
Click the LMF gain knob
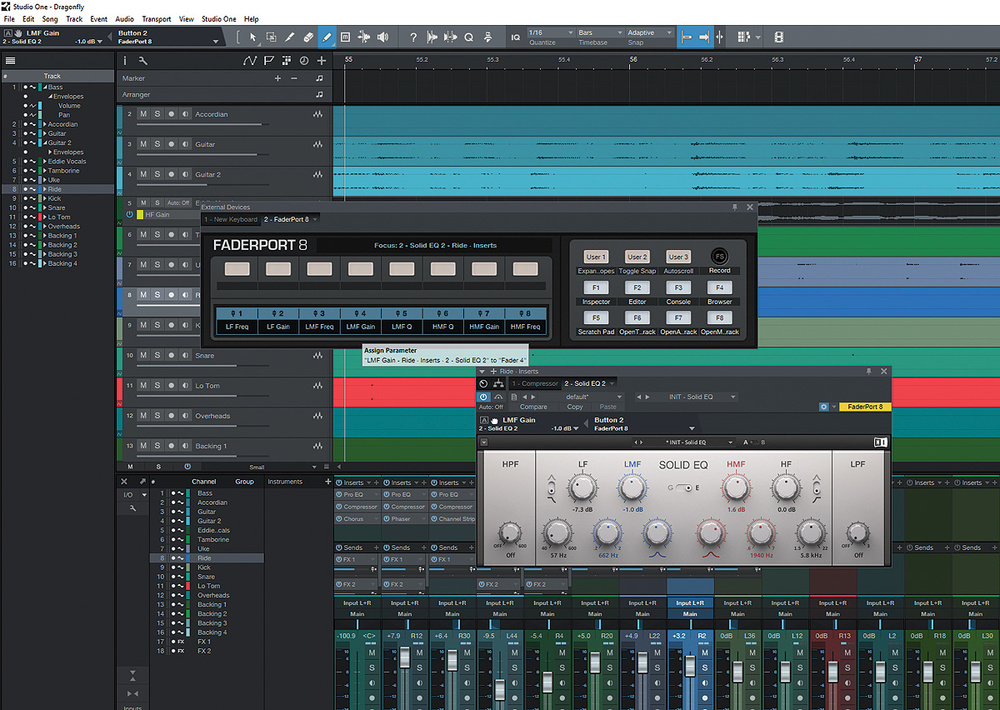632,487
